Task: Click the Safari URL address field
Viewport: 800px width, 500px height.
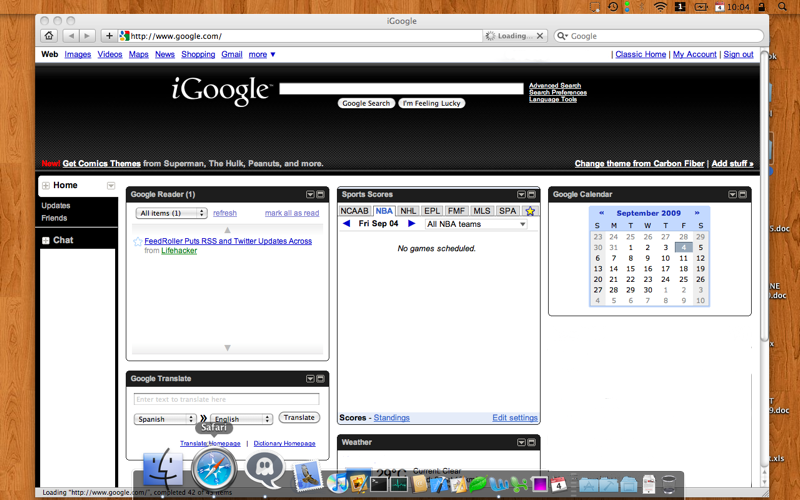Action: pos(300,36)
